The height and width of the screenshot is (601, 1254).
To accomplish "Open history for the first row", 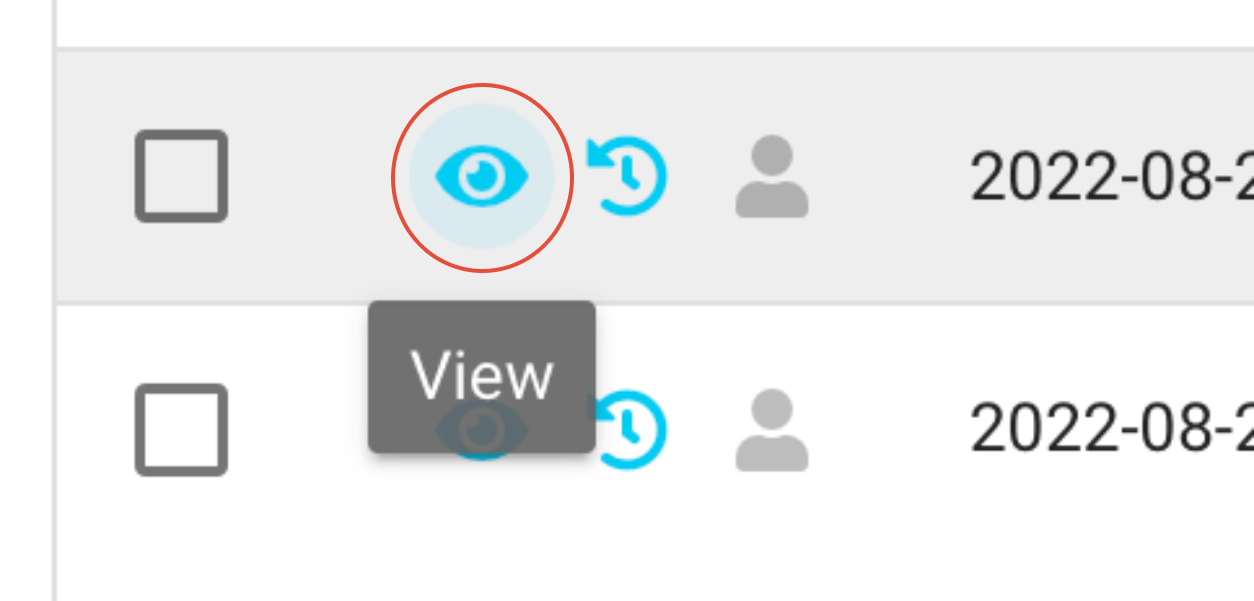I will pos(627,177).
